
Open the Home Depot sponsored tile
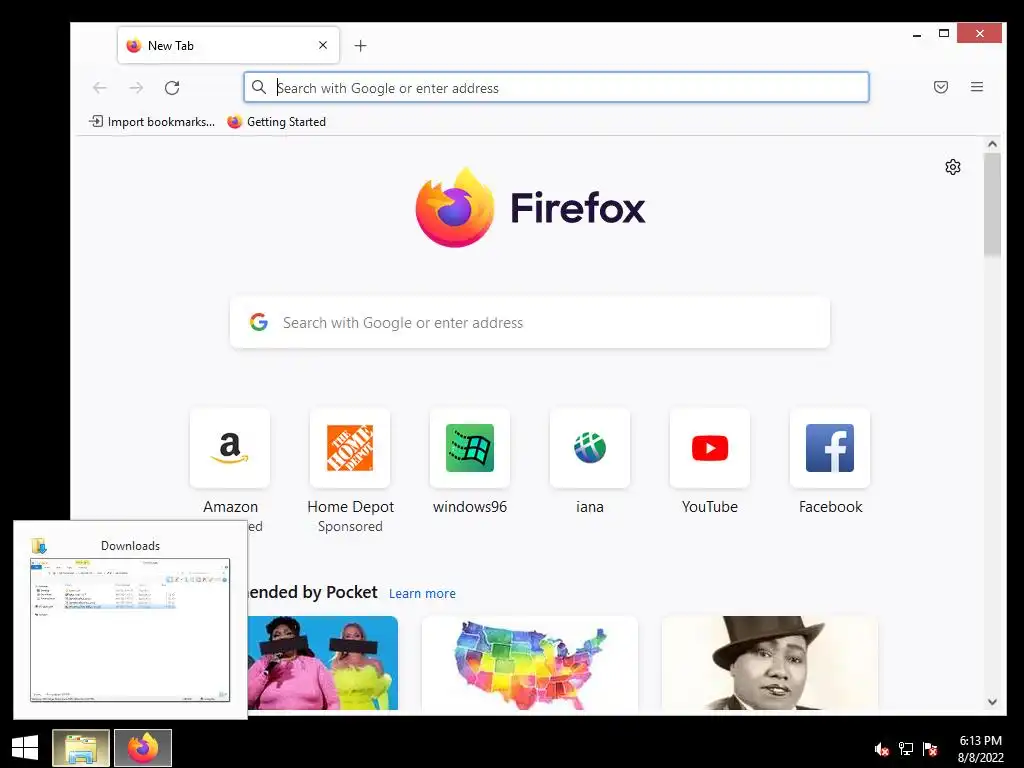[350, 449]
